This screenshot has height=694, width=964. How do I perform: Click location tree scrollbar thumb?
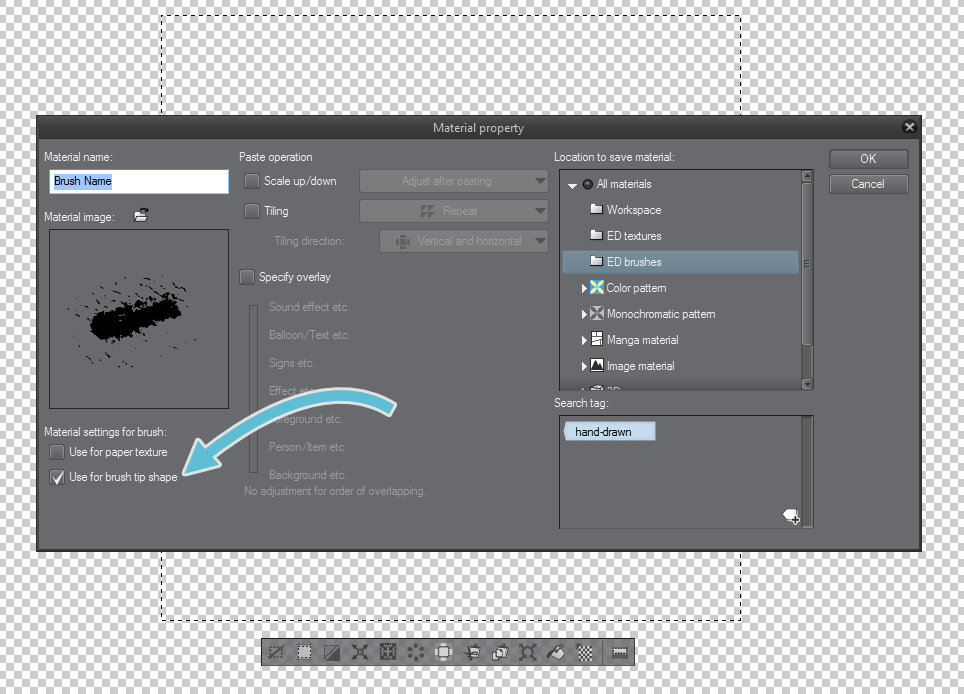tap(807, 263)
